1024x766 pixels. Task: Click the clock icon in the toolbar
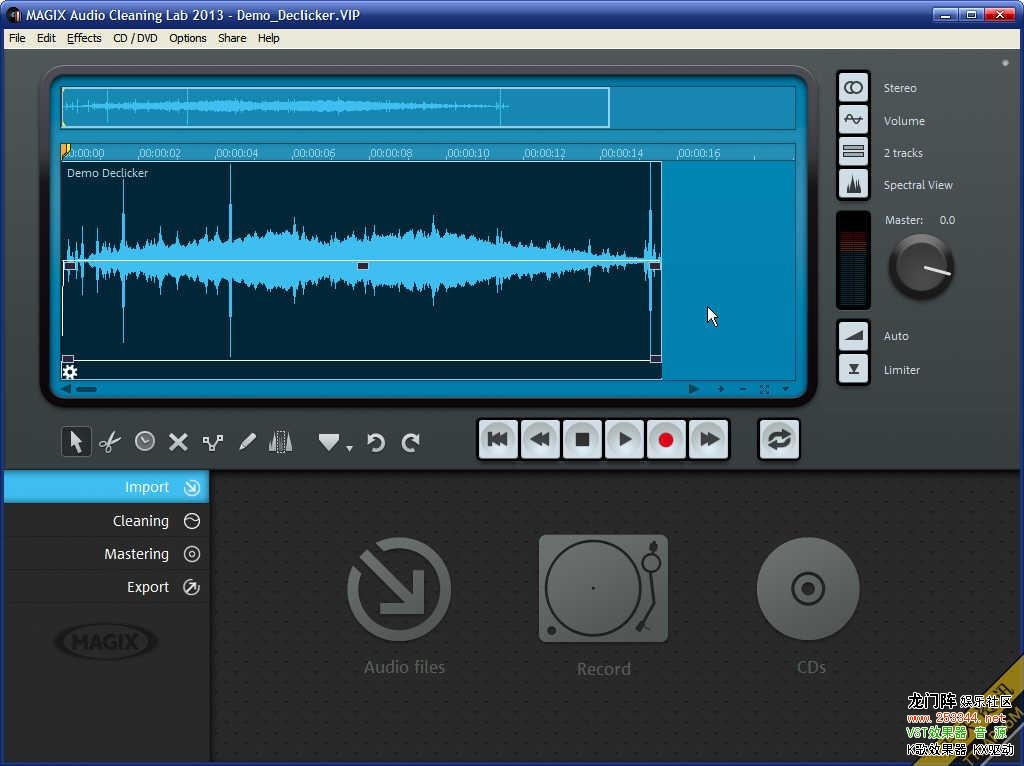coord(144,441)
